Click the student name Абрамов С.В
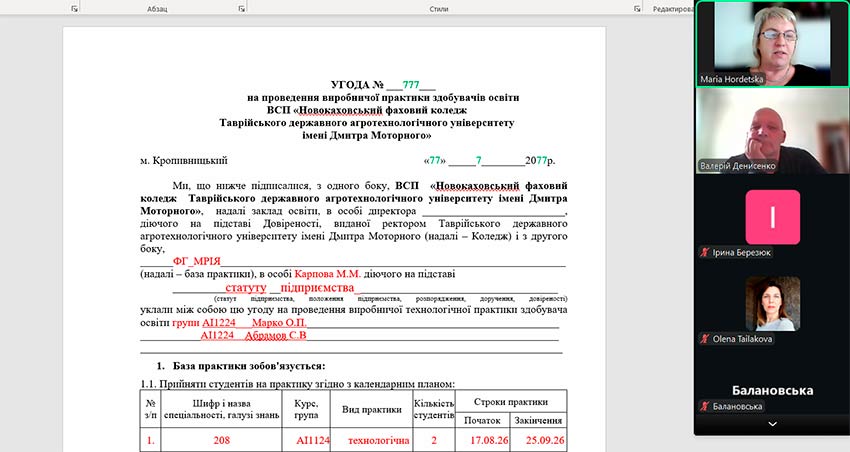This screenshot has width=850, height=452. coord(275,335)
